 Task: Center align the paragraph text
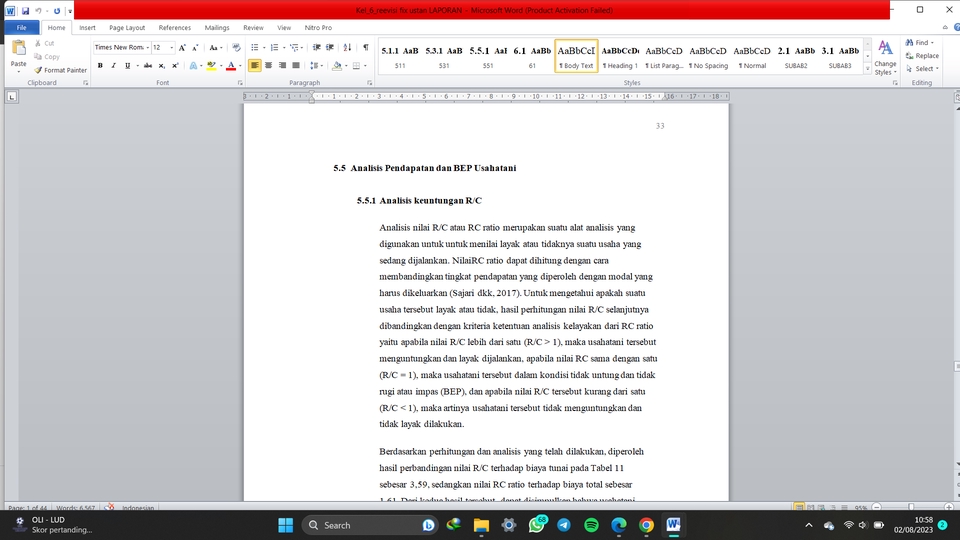pos(268,66)
